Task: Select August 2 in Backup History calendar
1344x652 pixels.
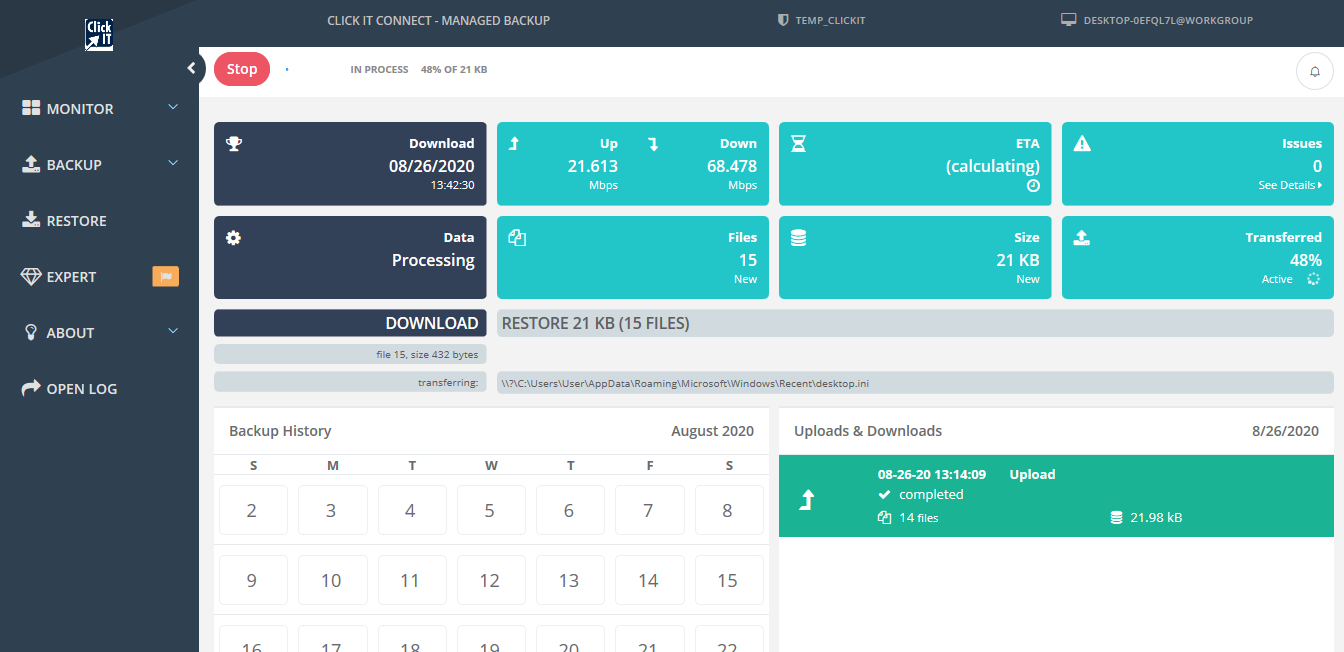Action: coord(252,510)
